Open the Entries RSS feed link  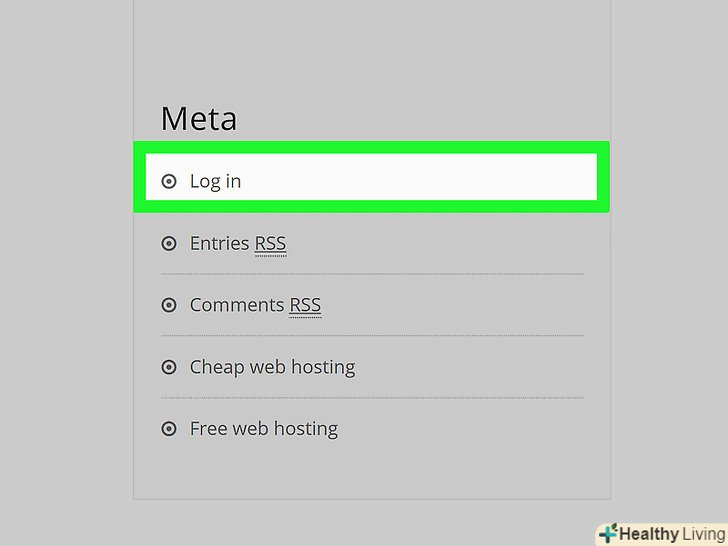tap(237, 243)
